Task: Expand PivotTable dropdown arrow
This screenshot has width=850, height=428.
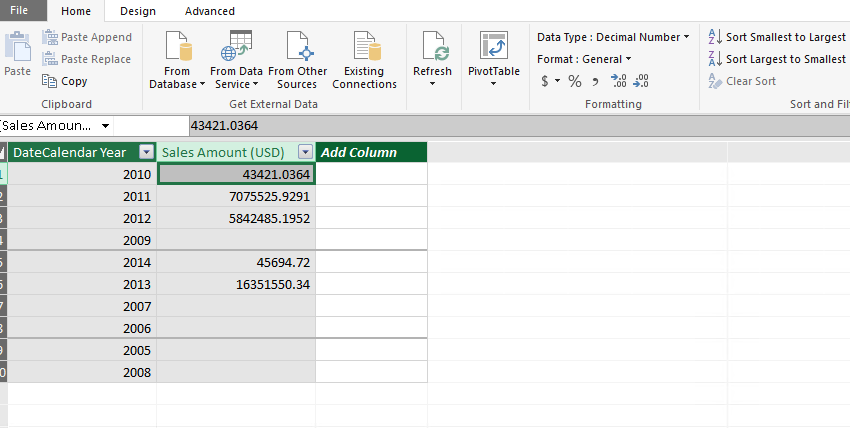Action: (x=493, y=84)
